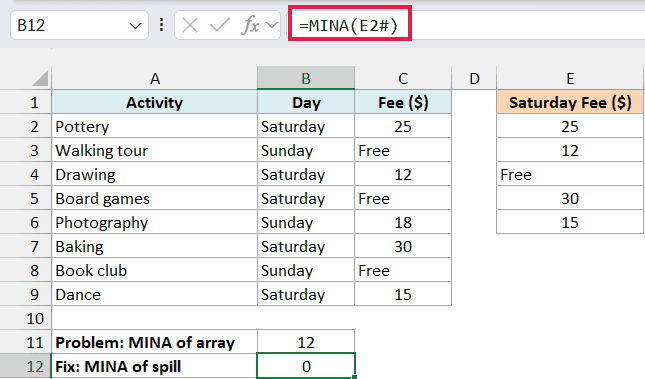Image resolution: width=645 pixels, height=379 pixels.
Task: Click the Enter checkmark icon in formula bar
Action: 220,26
